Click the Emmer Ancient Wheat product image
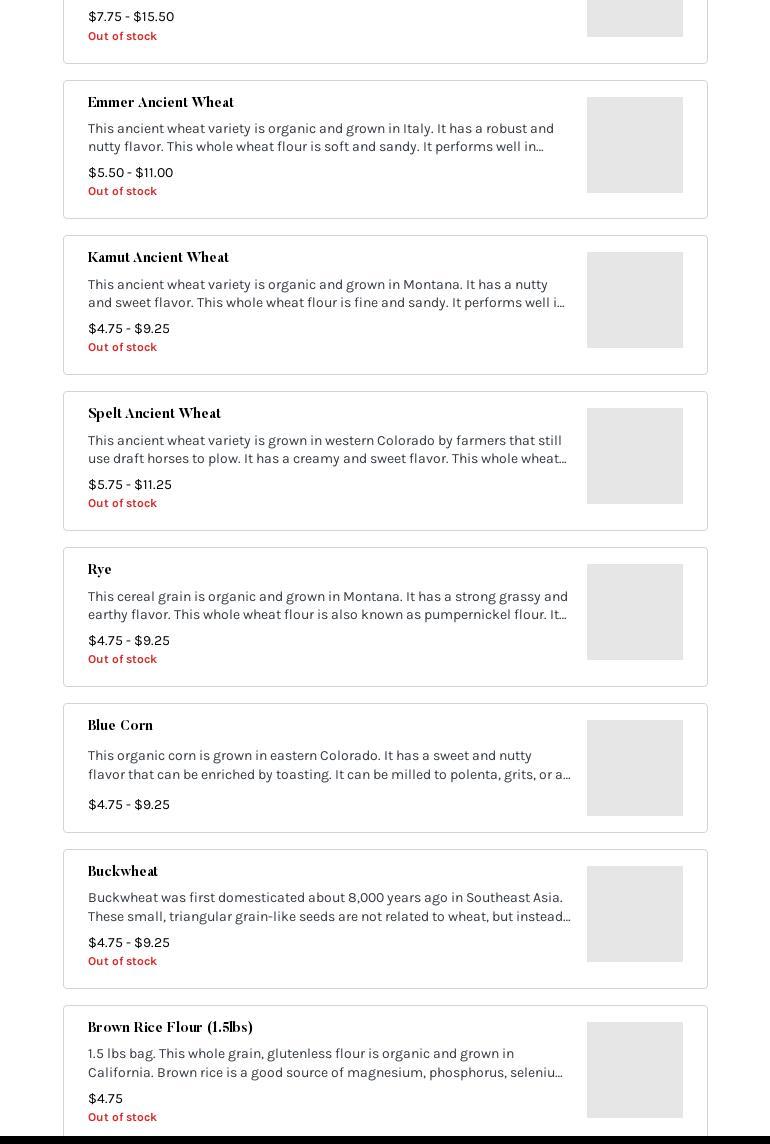This screenshot has width=770, height=1144. click(634, 145)
